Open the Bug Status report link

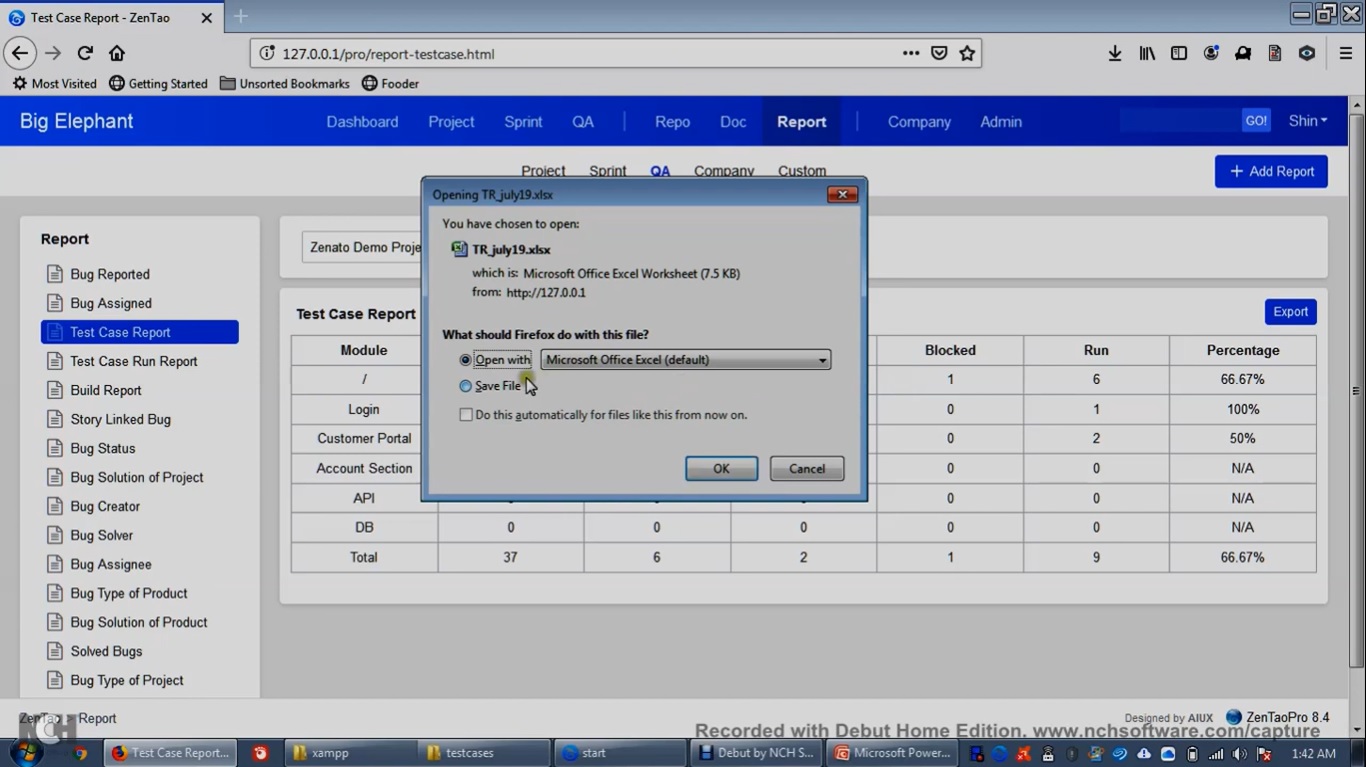103,448
